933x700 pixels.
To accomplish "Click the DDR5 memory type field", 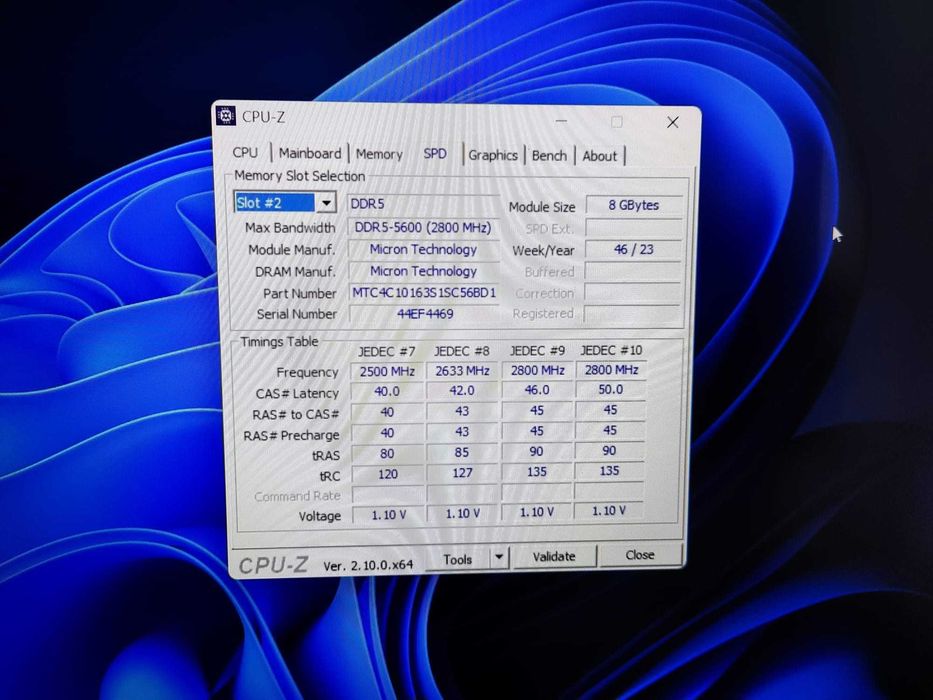I will point(423,204).
